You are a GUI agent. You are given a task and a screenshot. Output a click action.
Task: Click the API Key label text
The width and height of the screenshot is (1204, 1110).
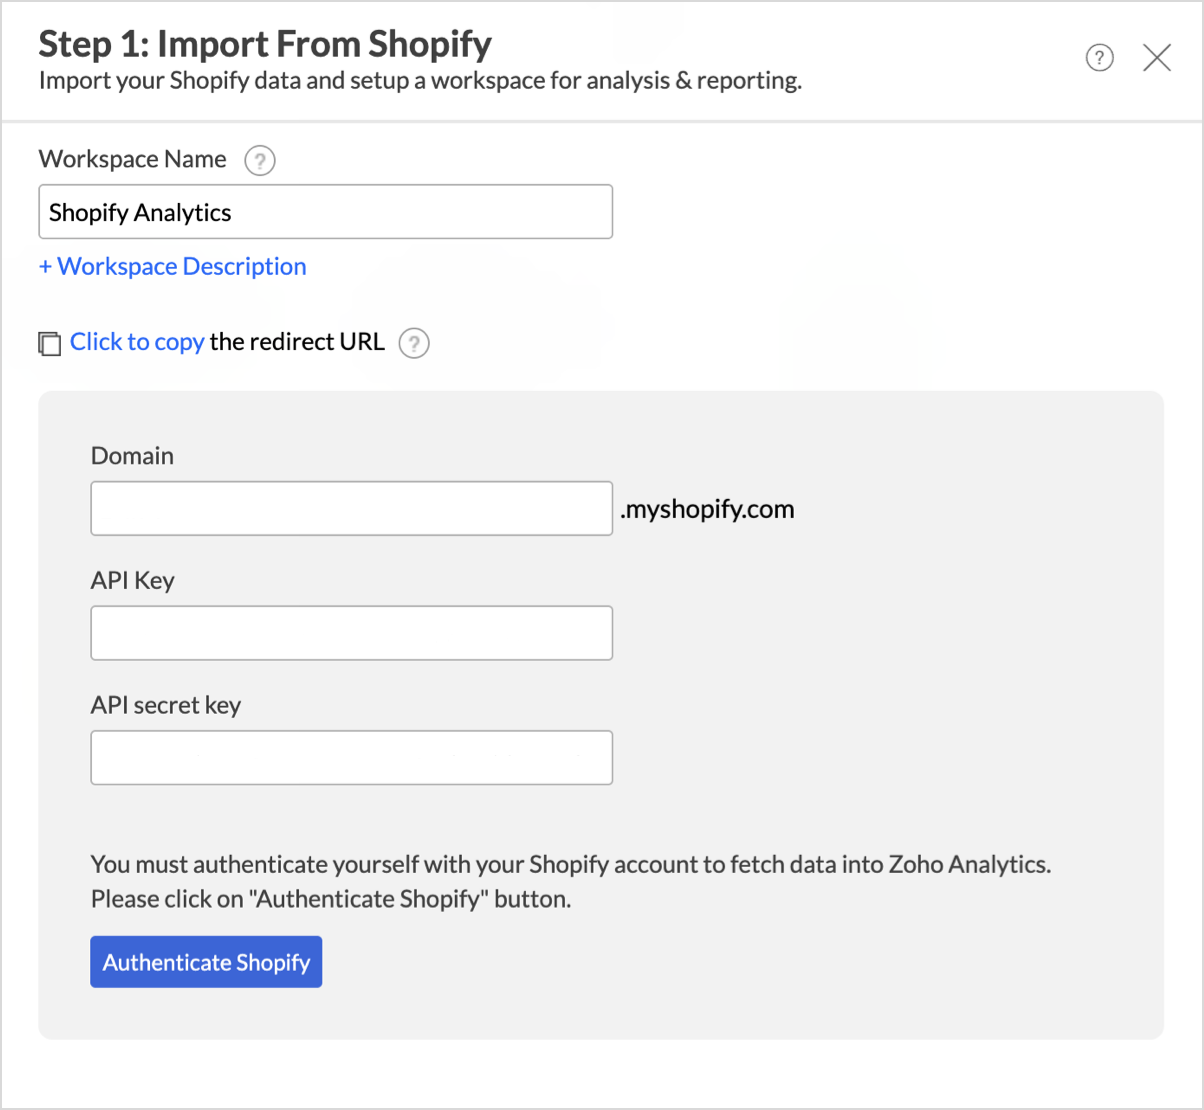click(x=132, y=581)
